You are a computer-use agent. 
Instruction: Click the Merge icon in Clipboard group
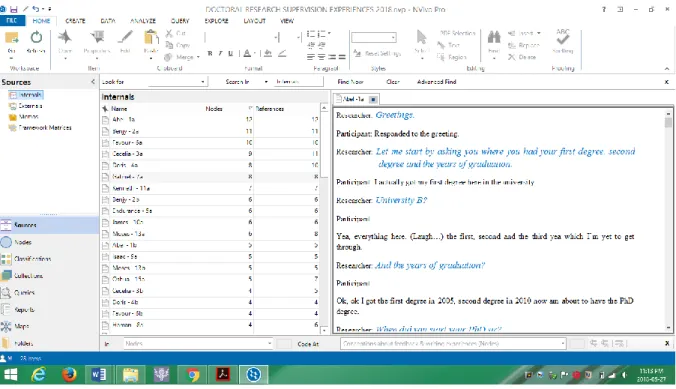pos(169,57)
